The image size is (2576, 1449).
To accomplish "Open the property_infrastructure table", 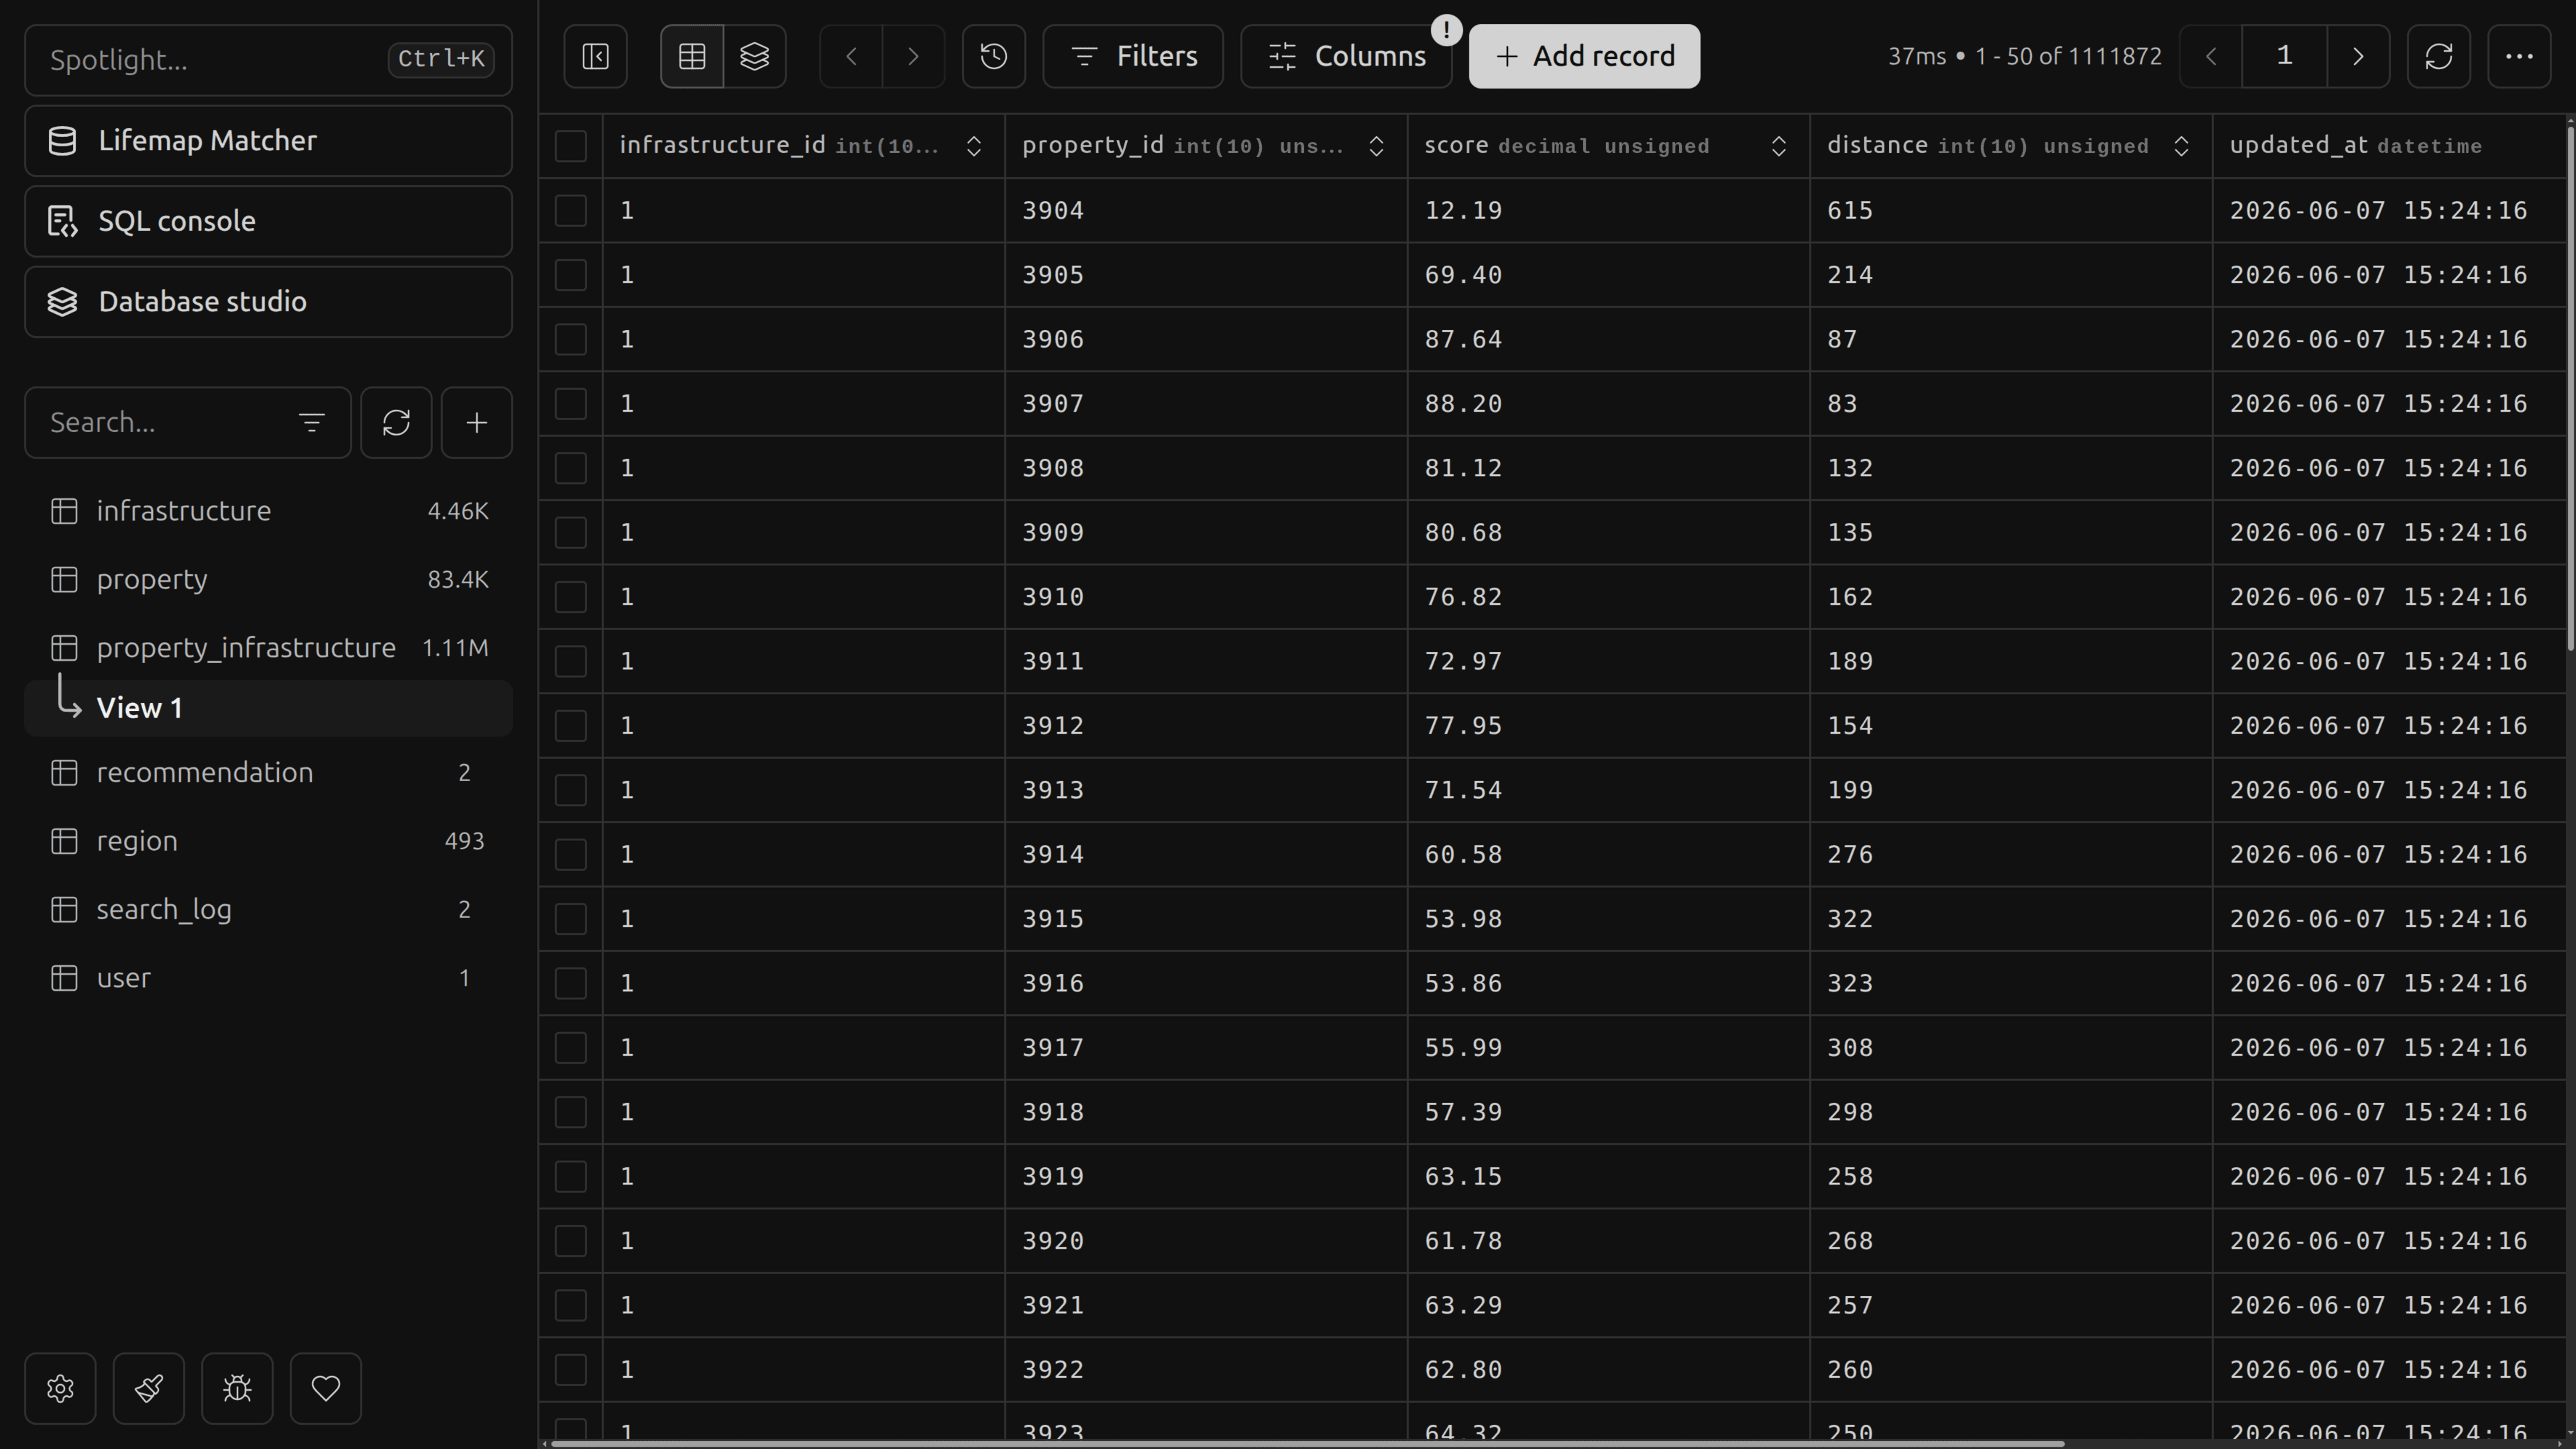I will tap(268, 648).
